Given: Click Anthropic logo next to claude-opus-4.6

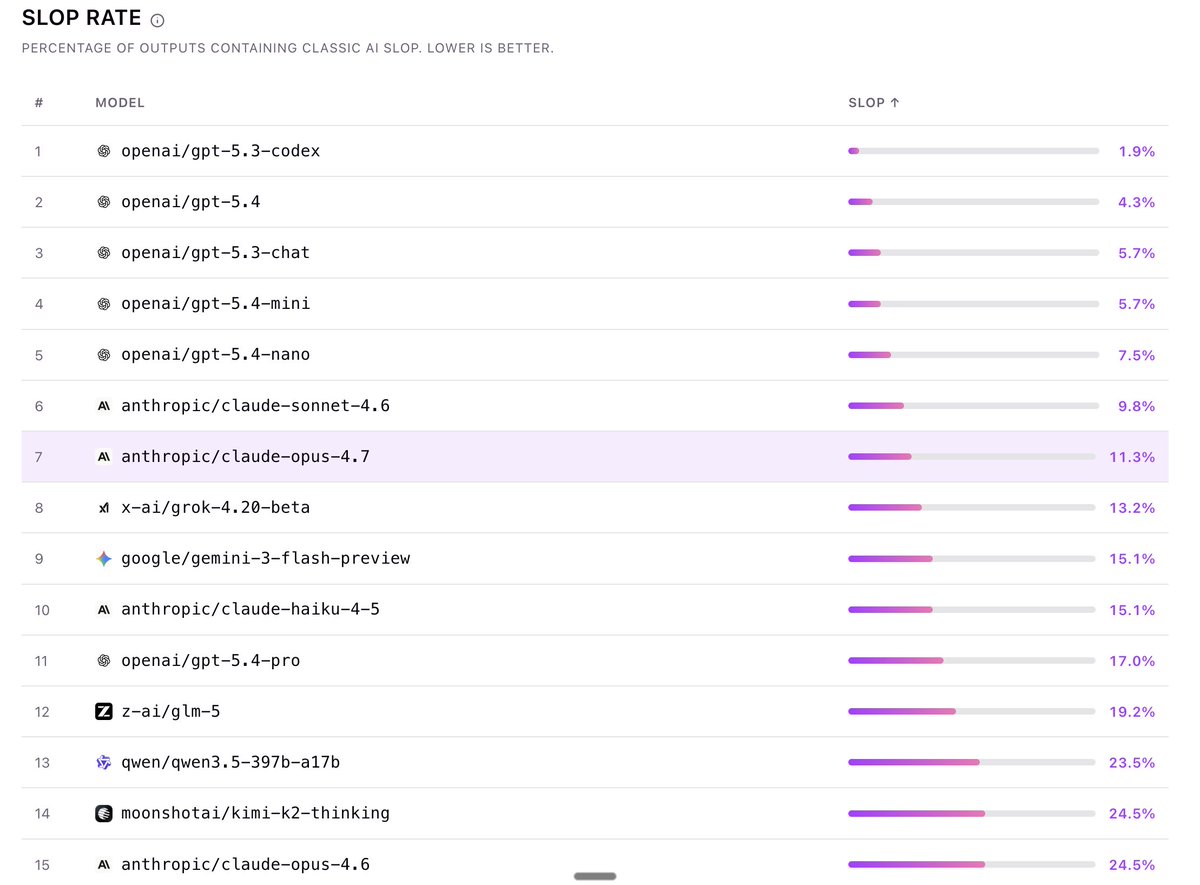Looking at the screenshot, I should coord(104,865).
